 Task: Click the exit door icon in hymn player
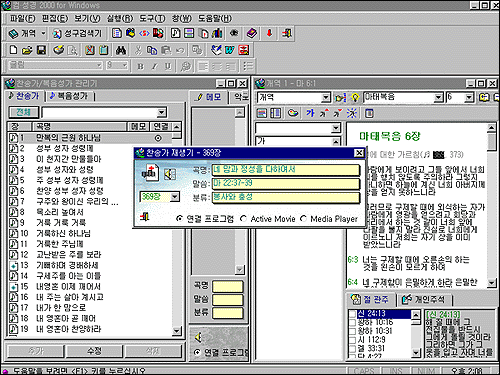pos(145,217)
